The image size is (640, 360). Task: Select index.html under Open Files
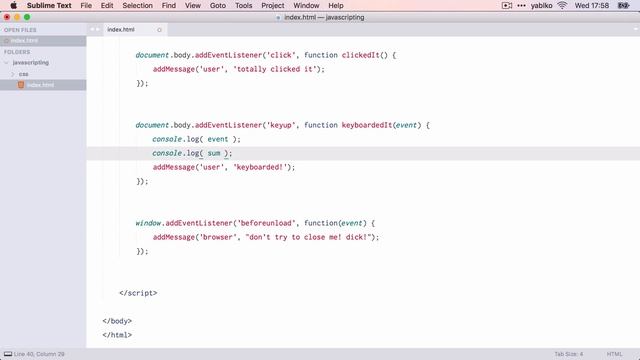point(43,40)
